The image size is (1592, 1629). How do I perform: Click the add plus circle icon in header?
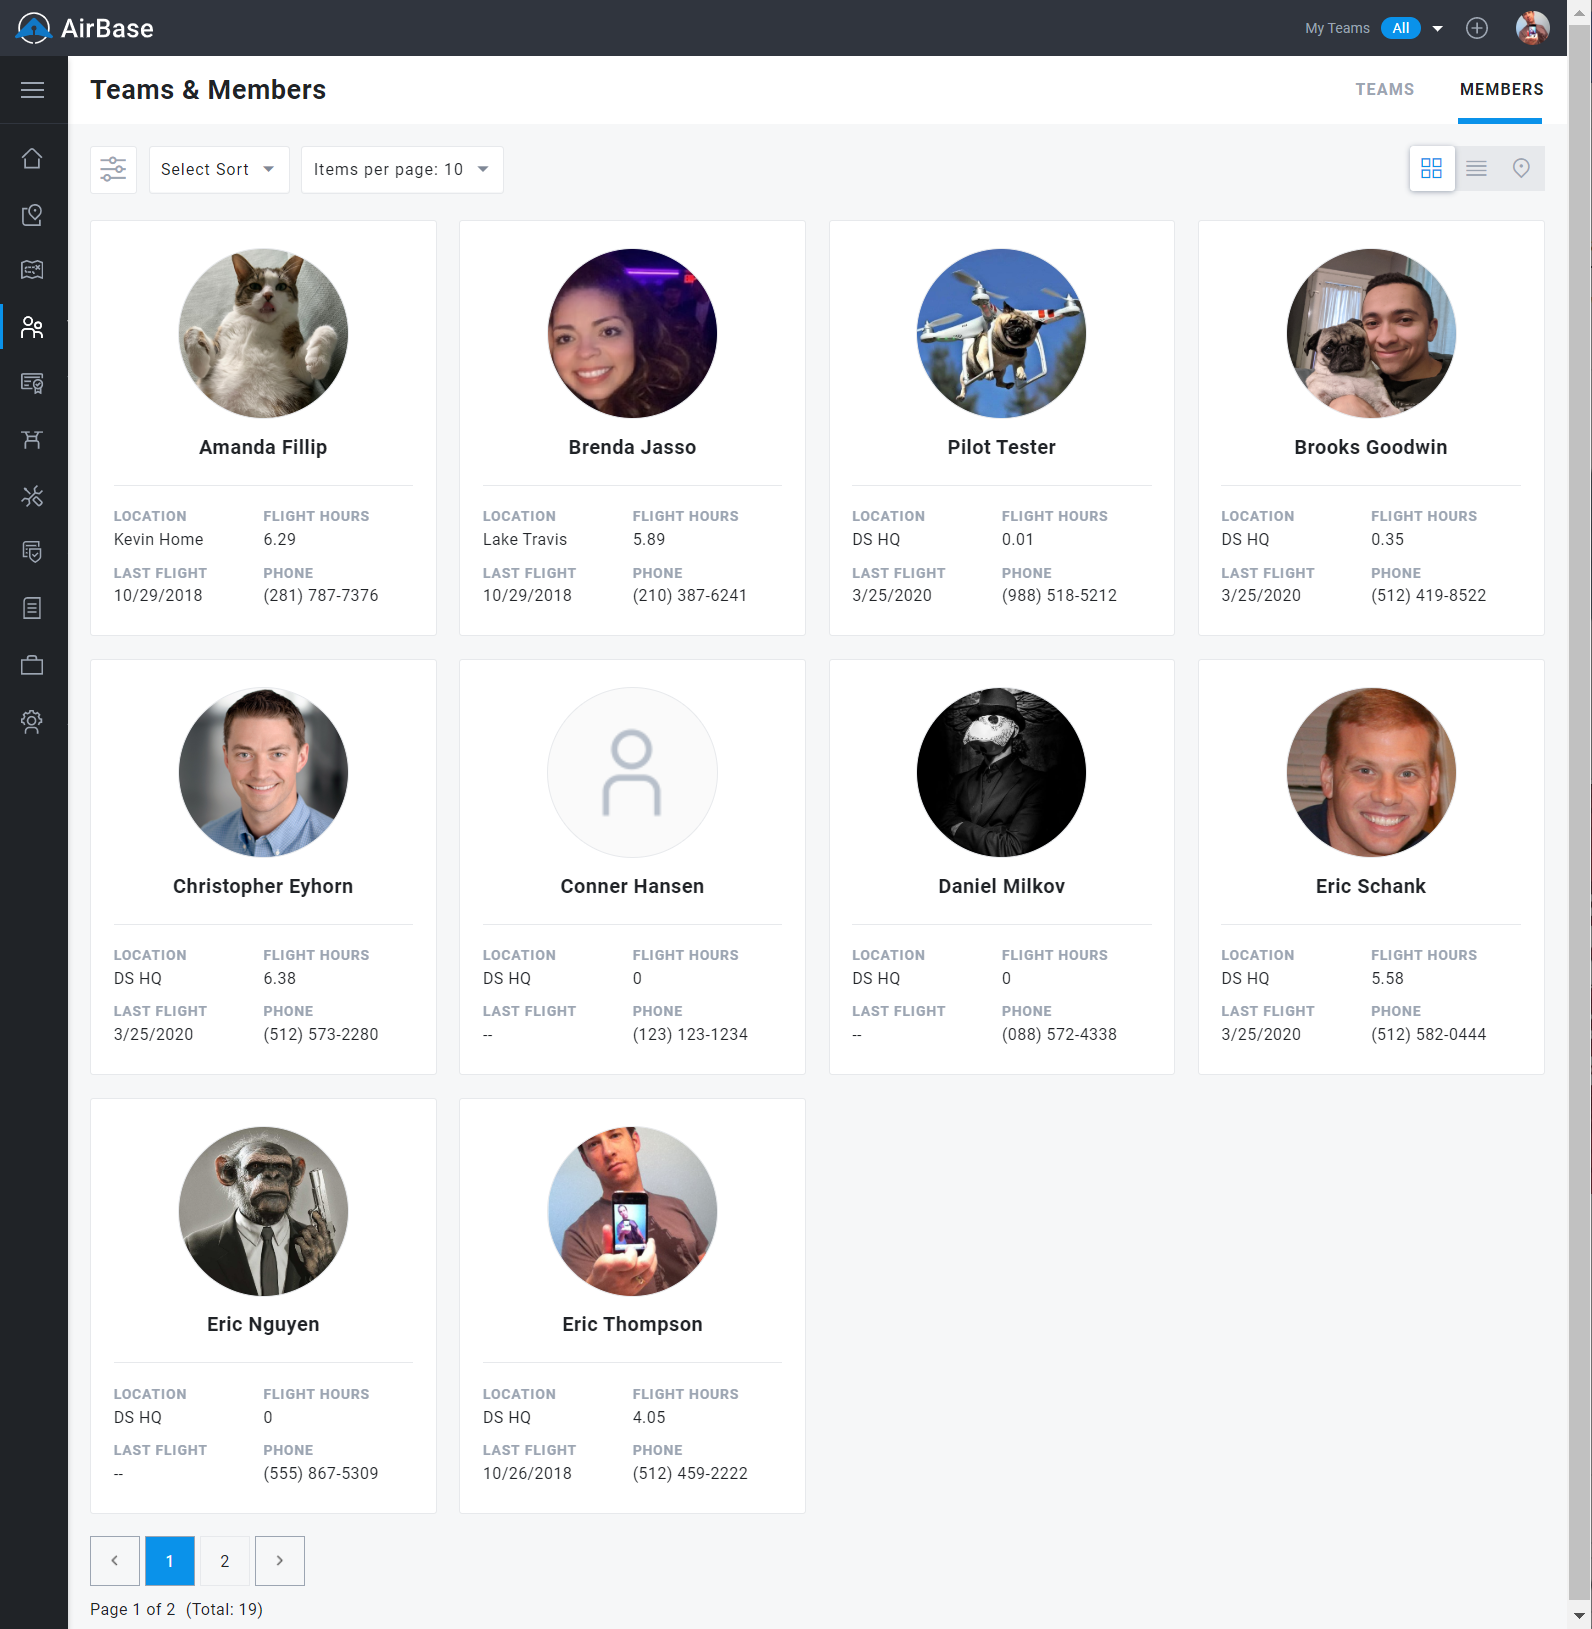point(1477,28)
